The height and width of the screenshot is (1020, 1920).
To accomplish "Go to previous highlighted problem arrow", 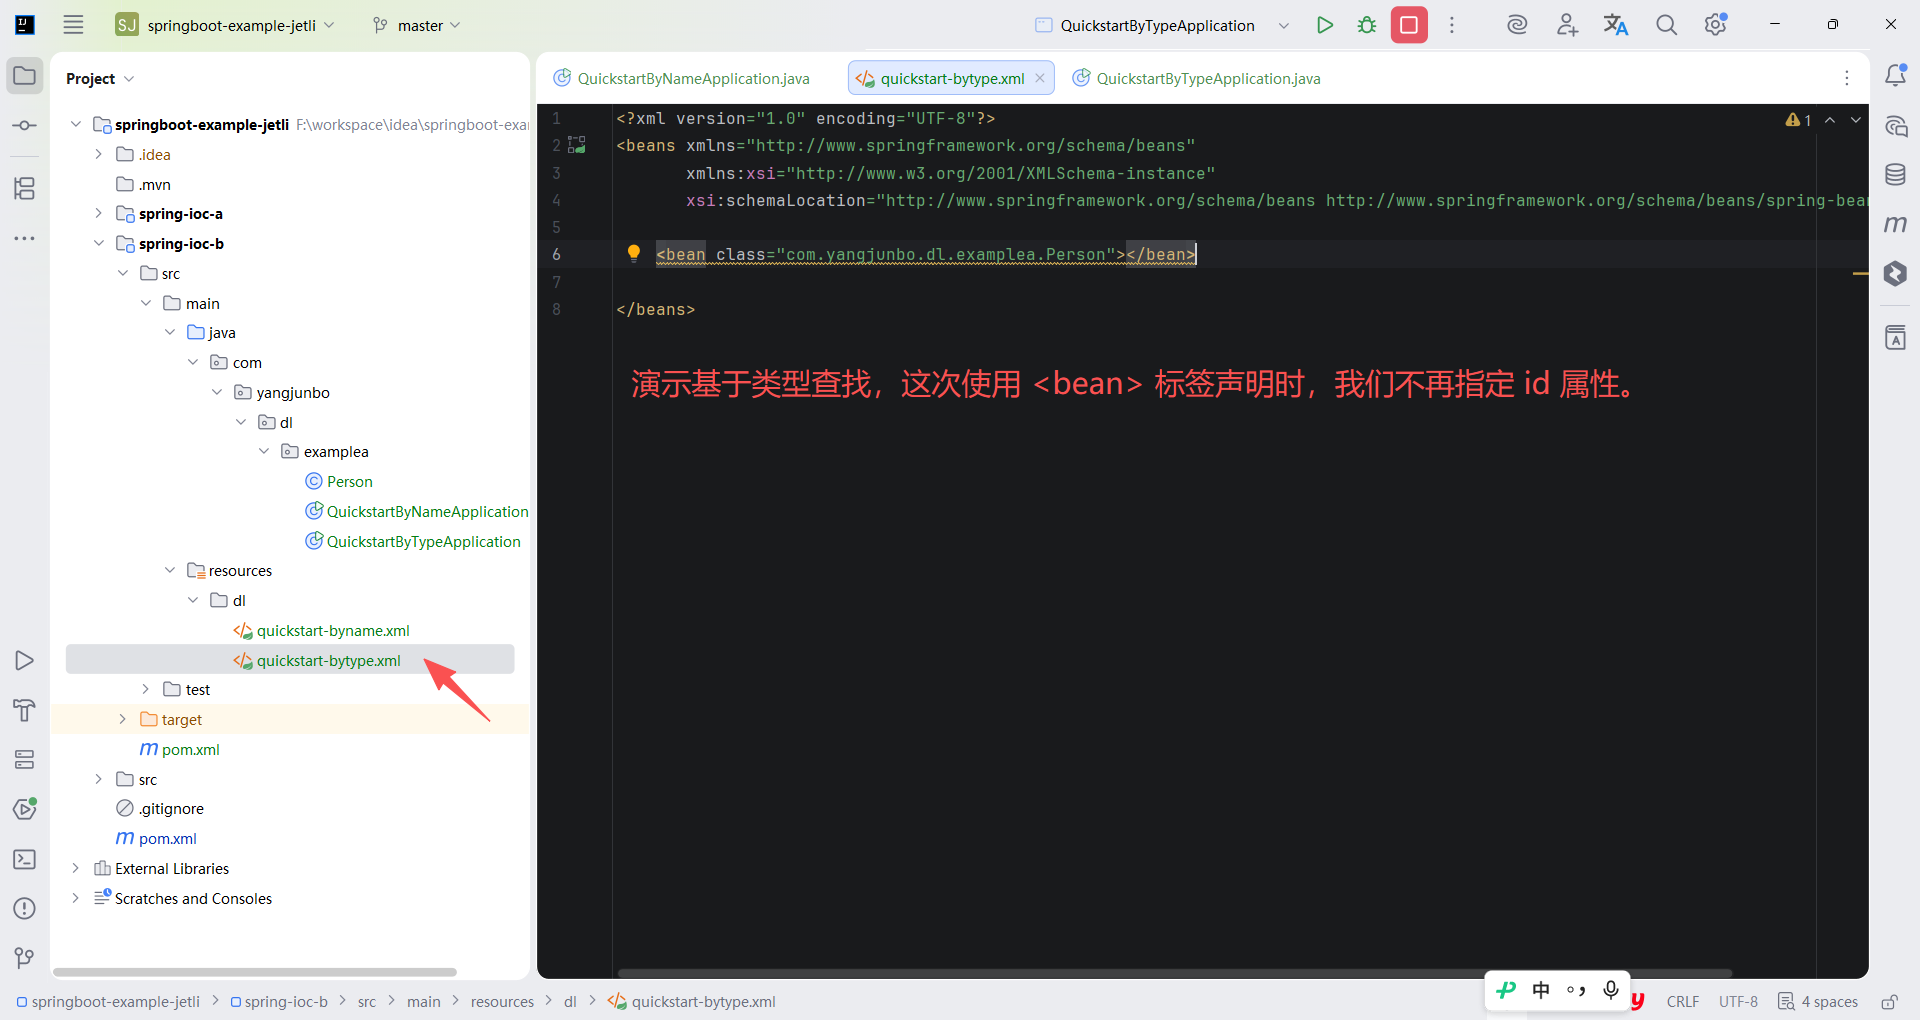I will click(x=1830, y=120).
